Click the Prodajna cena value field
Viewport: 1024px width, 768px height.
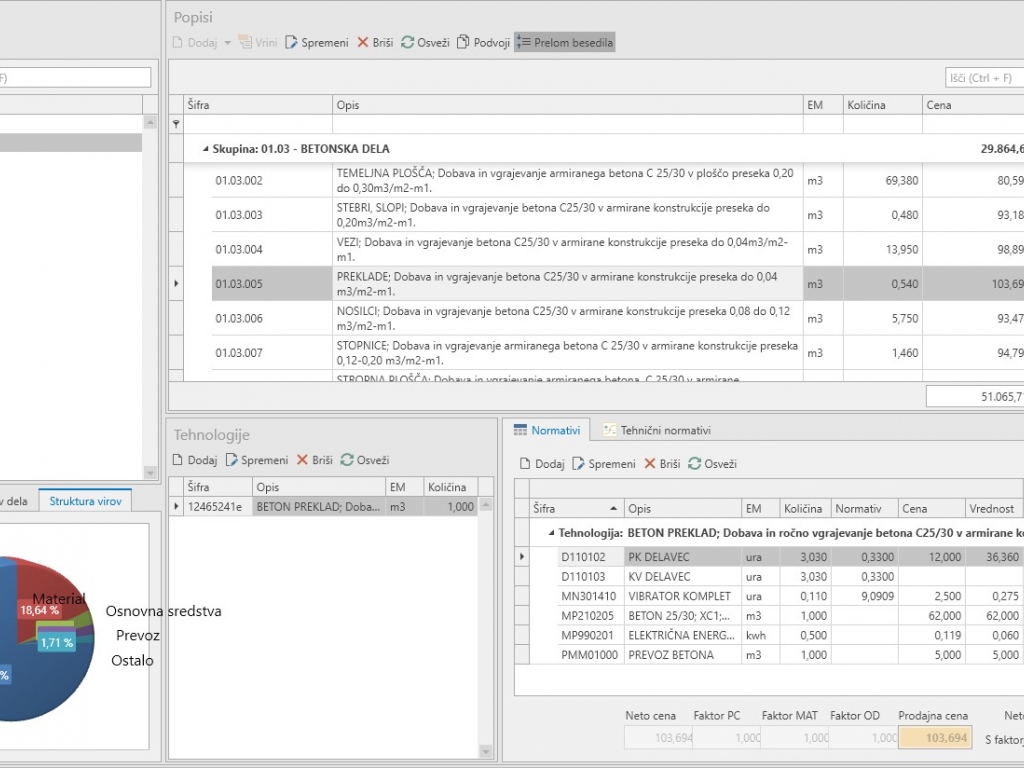[935, 738]
